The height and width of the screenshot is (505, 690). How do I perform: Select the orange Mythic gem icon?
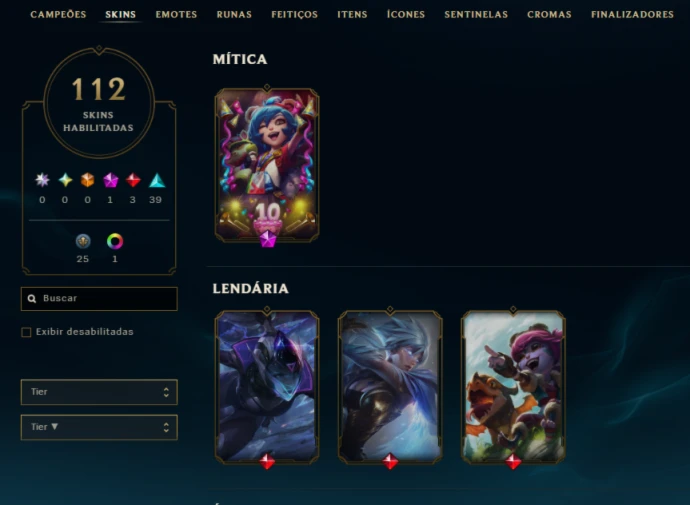click(88, 180)
